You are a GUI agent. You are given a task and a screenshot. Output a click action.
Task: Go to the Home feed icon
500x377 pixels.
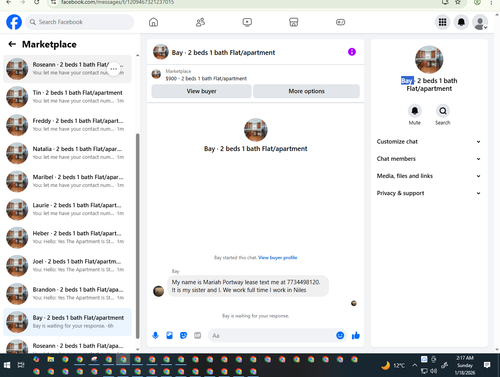tap(153, 22)
